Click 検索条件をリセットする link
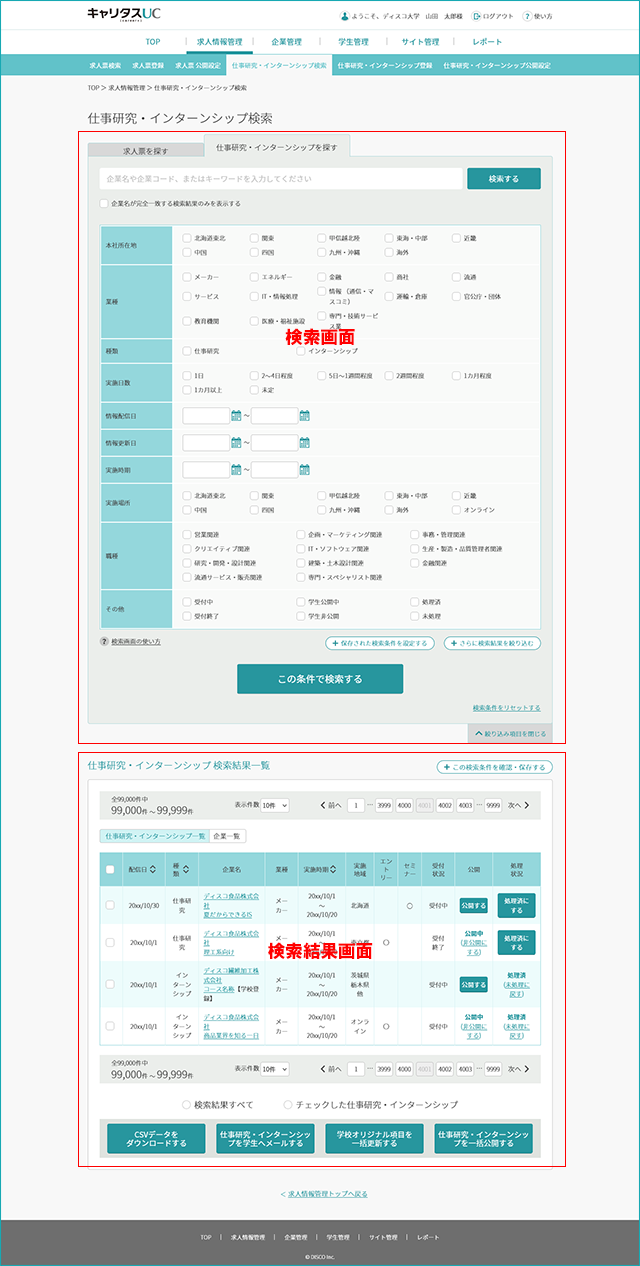The image size is (640, 1266). [x=507, y=708]
